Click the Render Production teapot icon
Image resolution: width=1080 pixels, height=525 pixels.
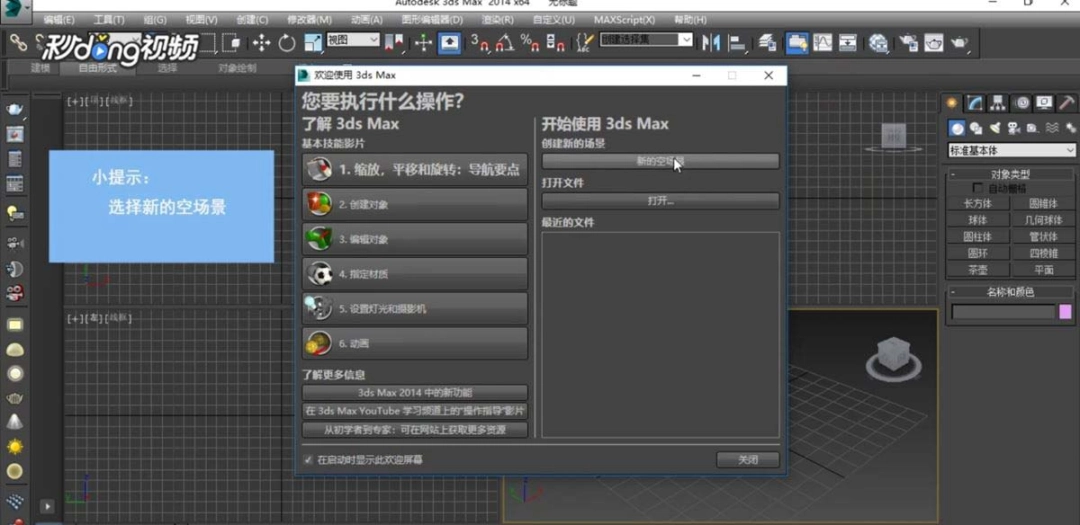pos(959,43)
